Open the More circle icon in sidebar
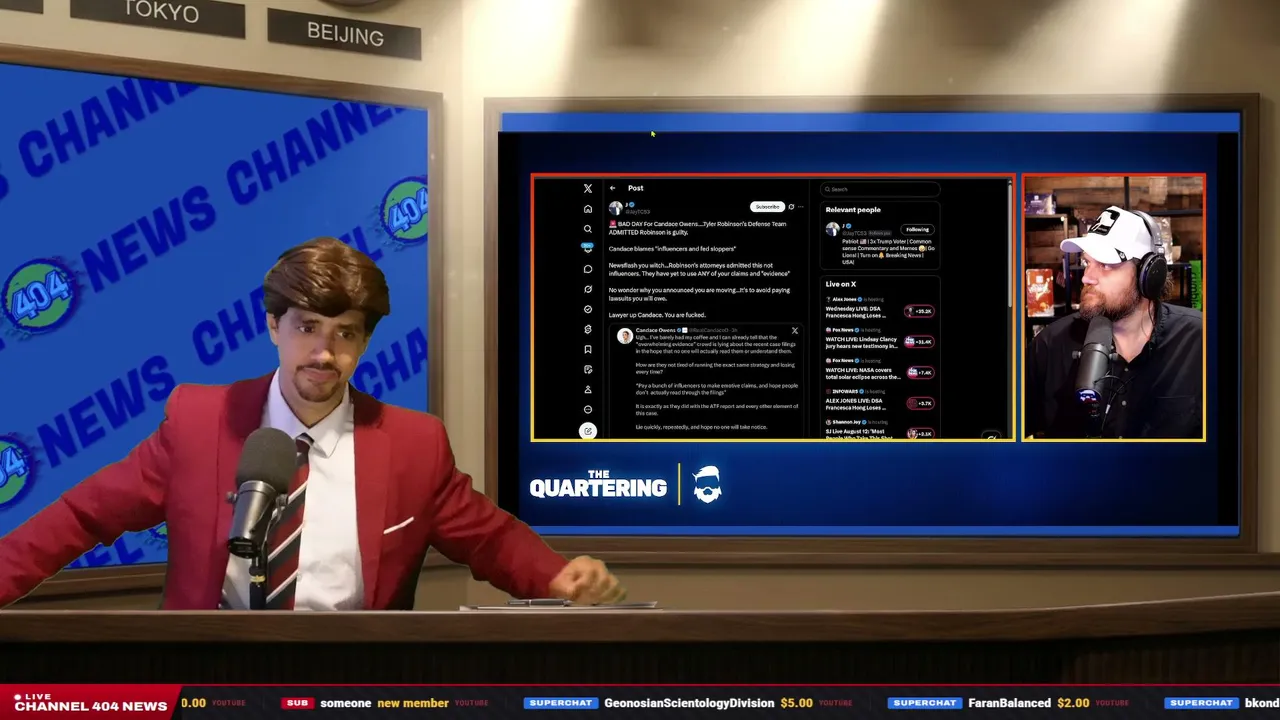Image resolution: width=1280 pixels, height=720 pixels. (x=588, y=409)
